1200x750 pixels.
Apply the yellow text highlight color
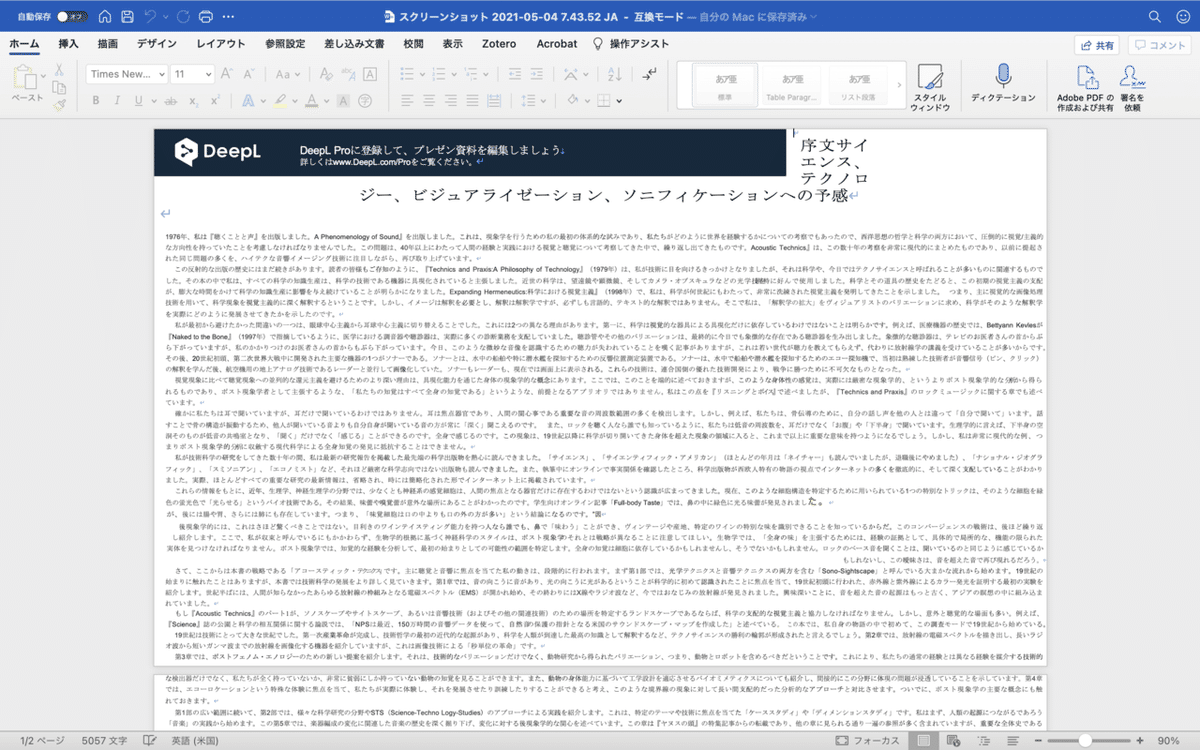tap(279, 100)
